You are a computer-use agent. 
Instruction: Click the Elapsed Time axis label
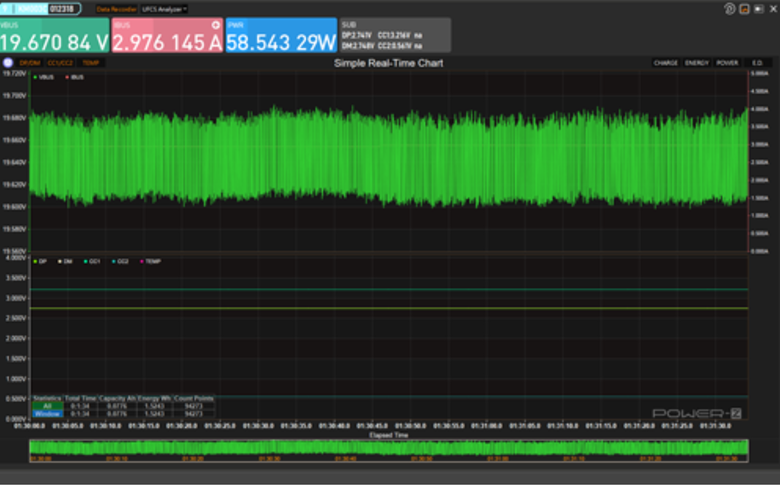tap(389, 435)
